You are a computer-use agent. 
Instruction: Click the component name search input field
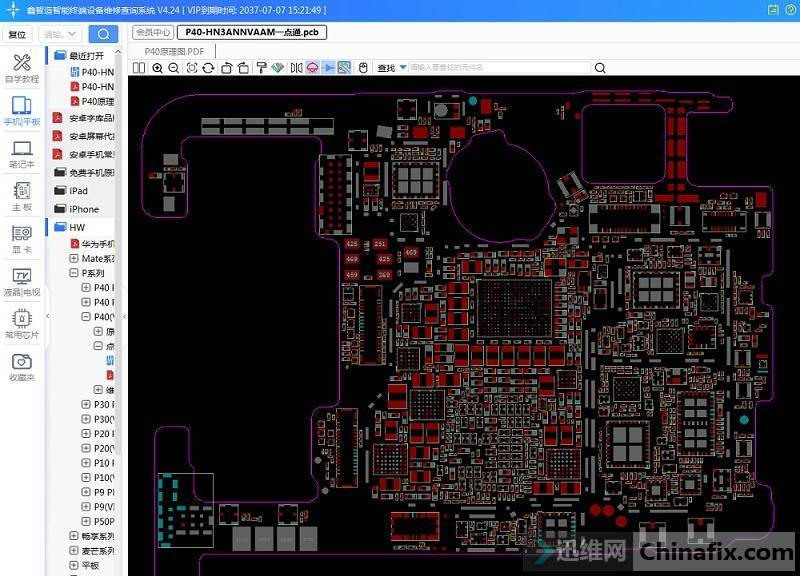pos(500,68)
